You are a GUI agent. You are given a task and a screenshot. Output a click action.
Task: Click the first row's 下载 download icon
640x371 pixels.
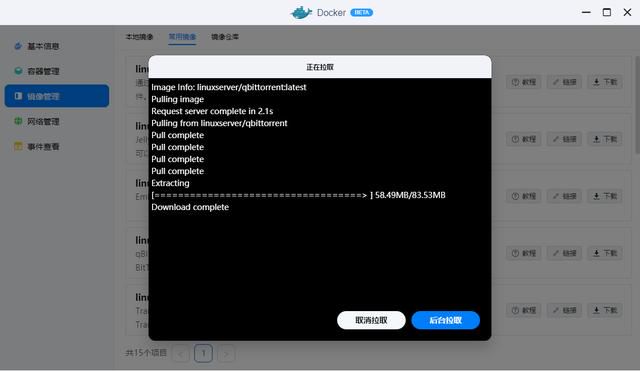597,82
